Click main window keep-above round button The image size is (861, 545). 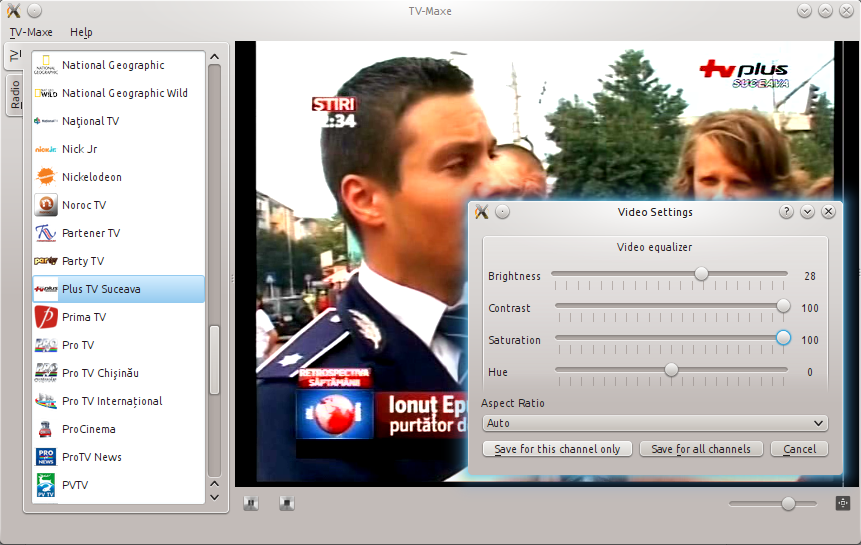click(35, 10)
